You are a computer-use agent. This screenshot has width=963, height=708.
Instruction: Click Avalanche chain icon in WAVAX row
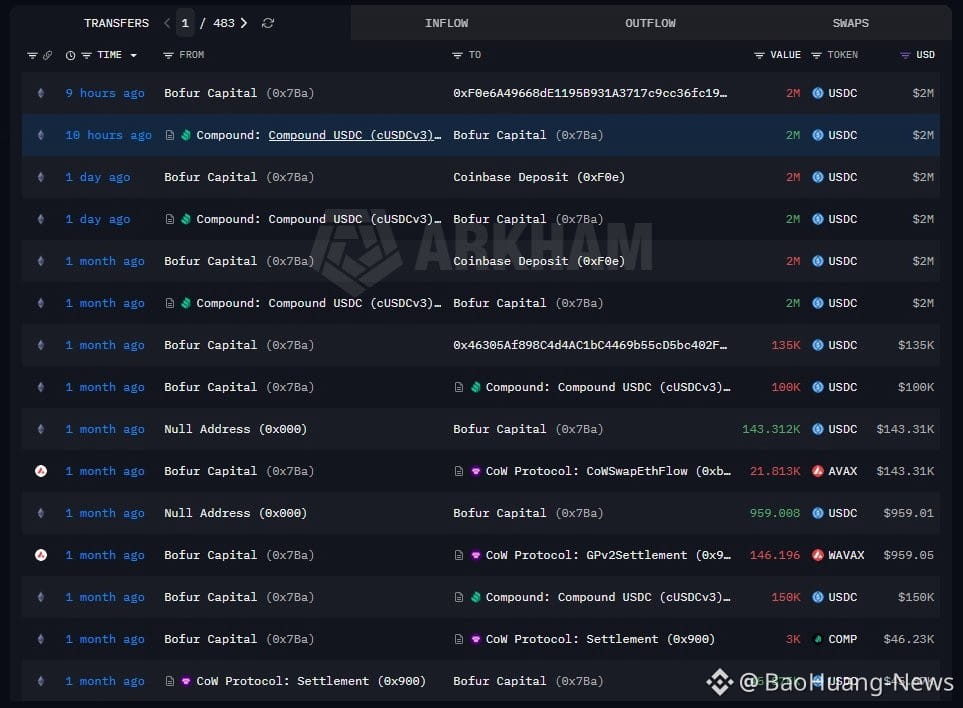(x=41, y=555)
